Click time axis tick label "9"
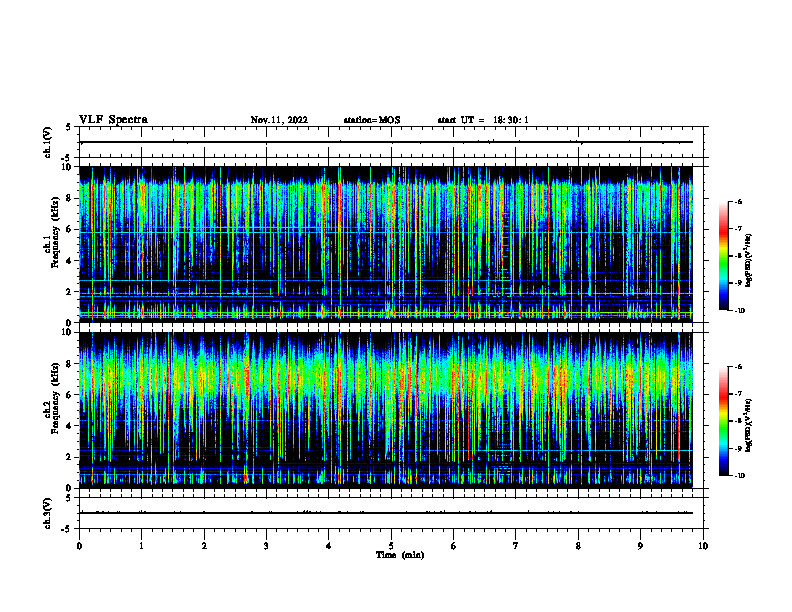This screenshot has height=612, width=792. 640,546
